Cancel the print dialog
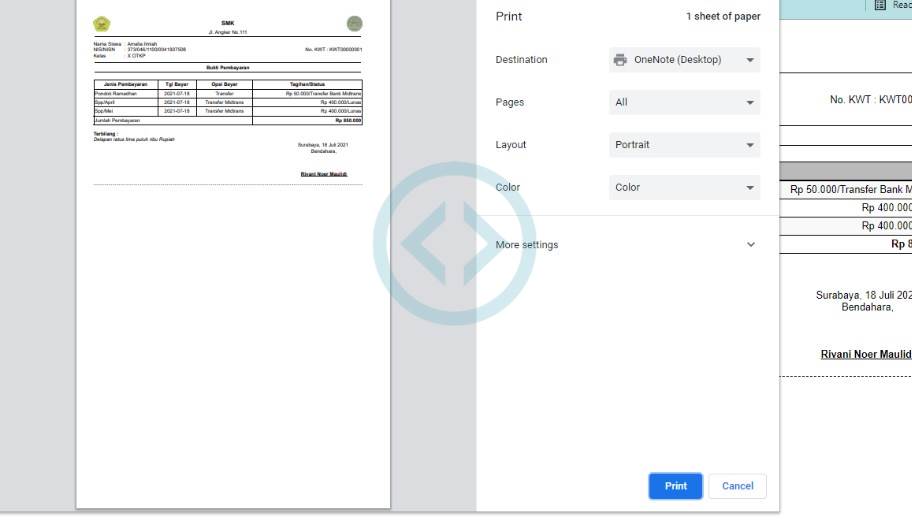This screenshot has width=912, height=529. (737, 486)
